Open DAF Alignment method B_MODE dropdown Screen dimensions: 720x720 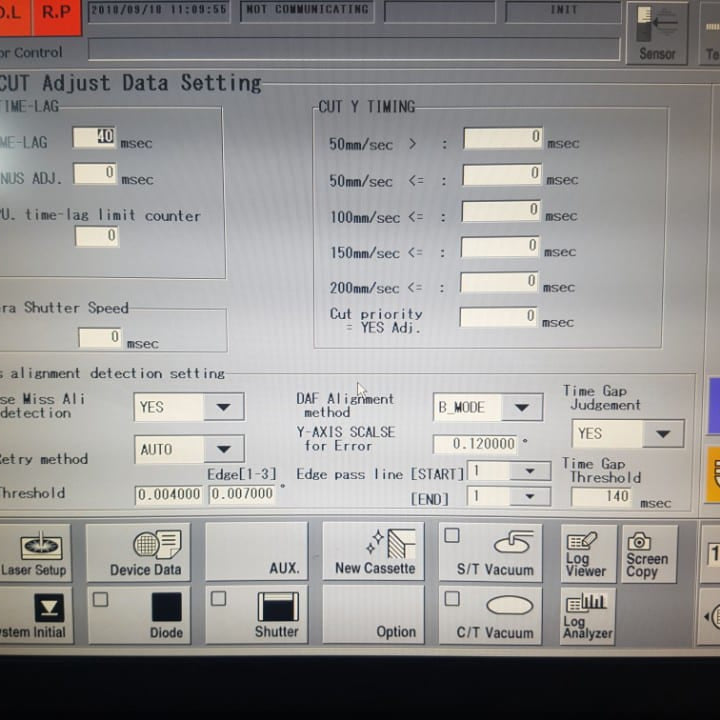point(488,407)
